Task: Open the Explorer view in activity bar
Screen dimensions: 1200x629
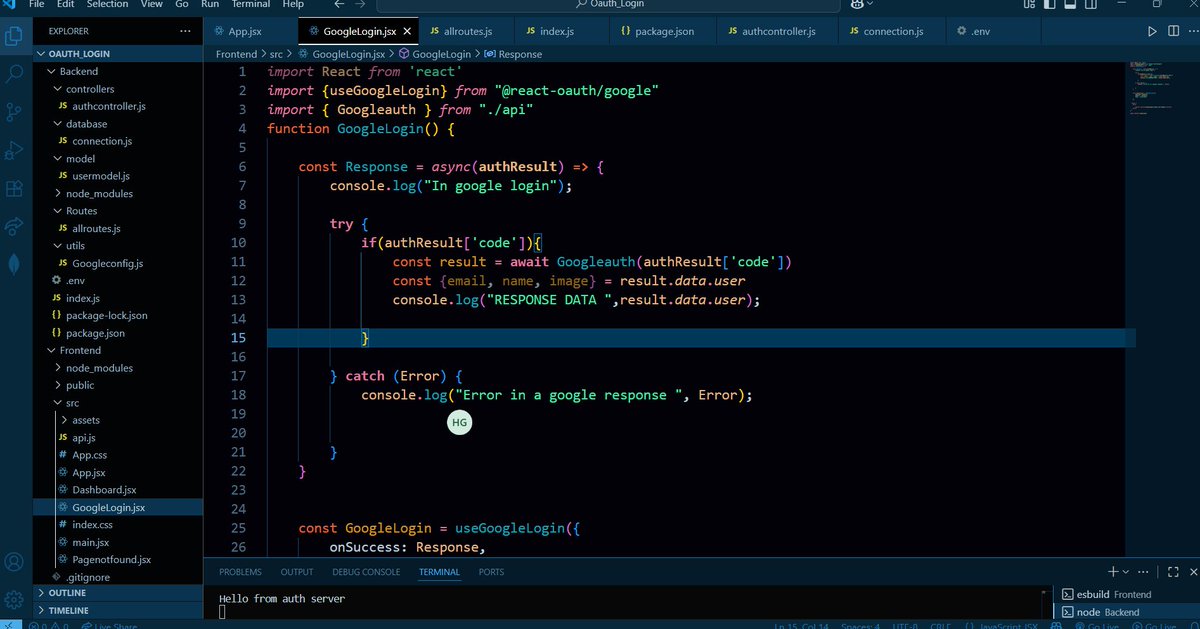Action: pyautogui.click(x=14, y=37)
